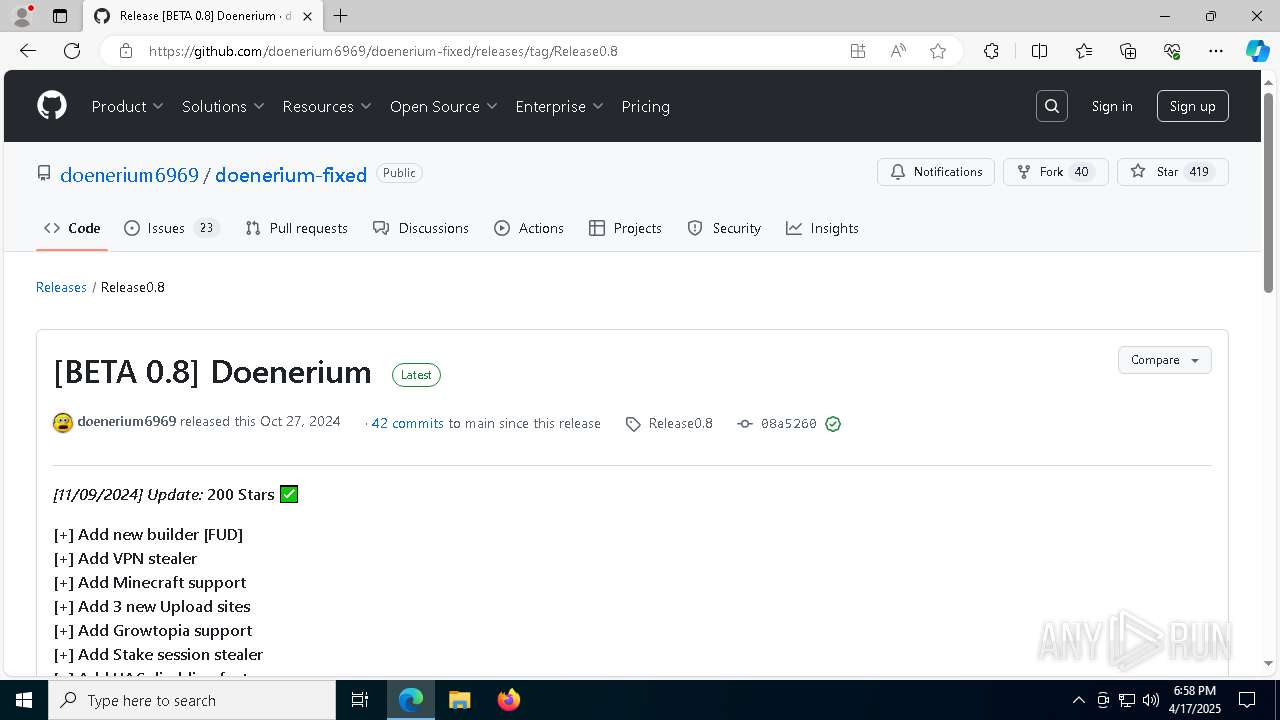Open the Pull requests tab
The width and height of the screenshot is (1280, 720).
pos(296,228)
